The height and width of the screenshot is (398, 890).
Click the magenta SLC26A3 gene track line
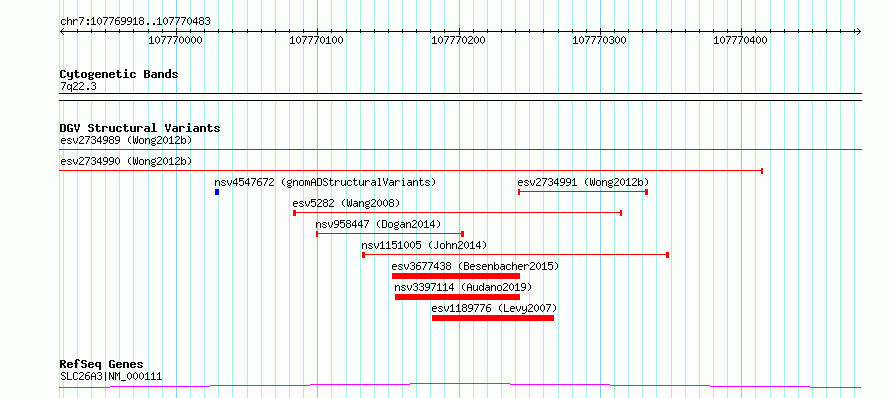pos(460,386)
